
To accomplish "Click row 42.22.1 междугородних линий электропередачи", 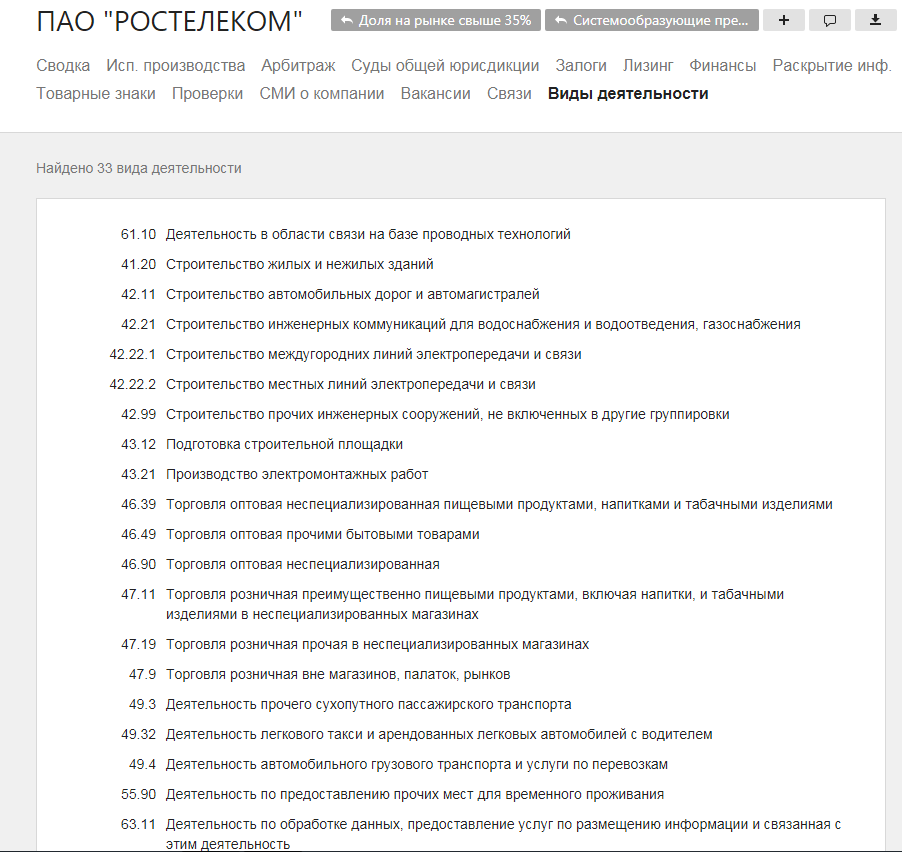I will pos(345,354).
